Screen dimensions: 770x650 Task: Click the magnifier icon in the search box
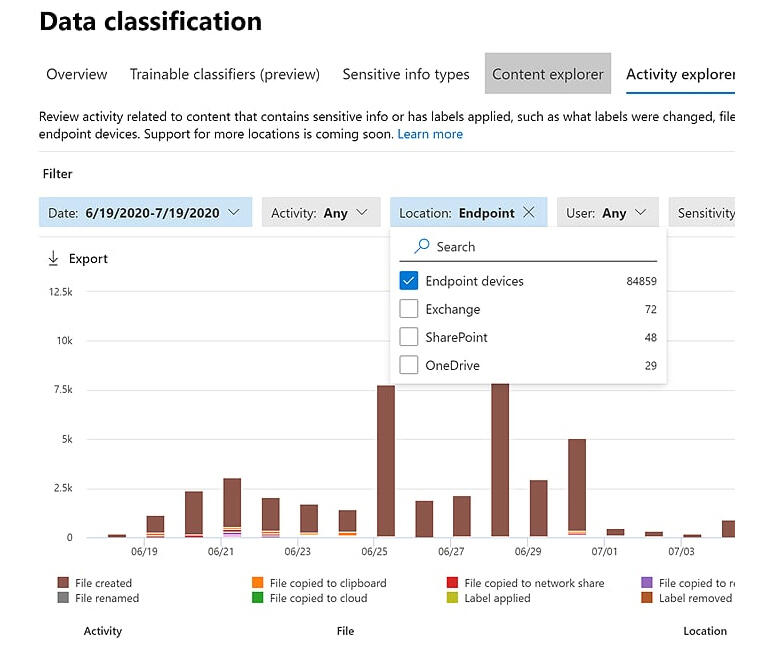coord(422,246)
